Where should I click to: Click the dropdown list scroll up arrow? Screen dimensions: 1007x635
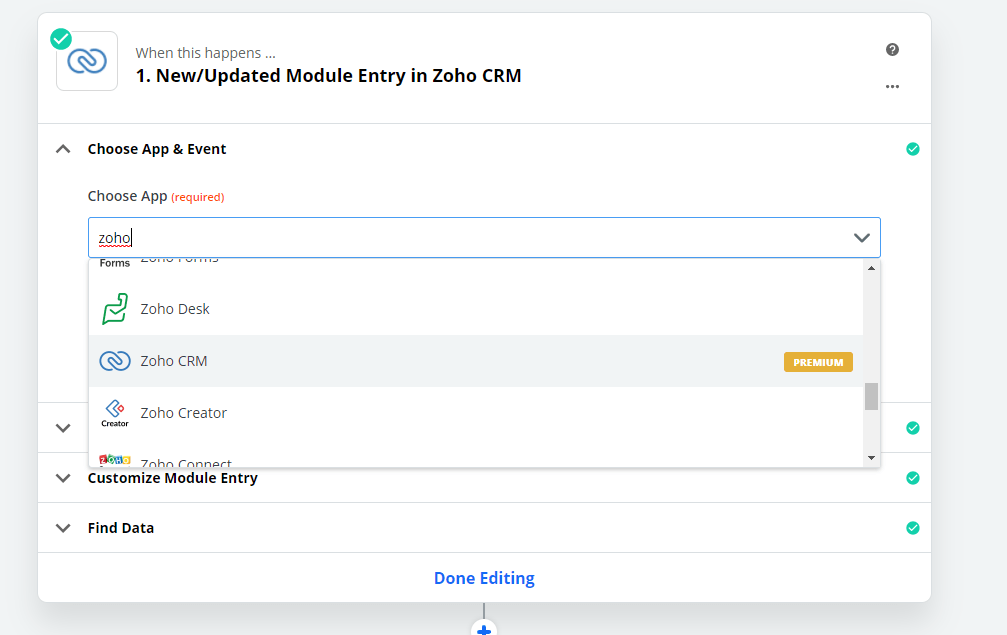point(871,268)
